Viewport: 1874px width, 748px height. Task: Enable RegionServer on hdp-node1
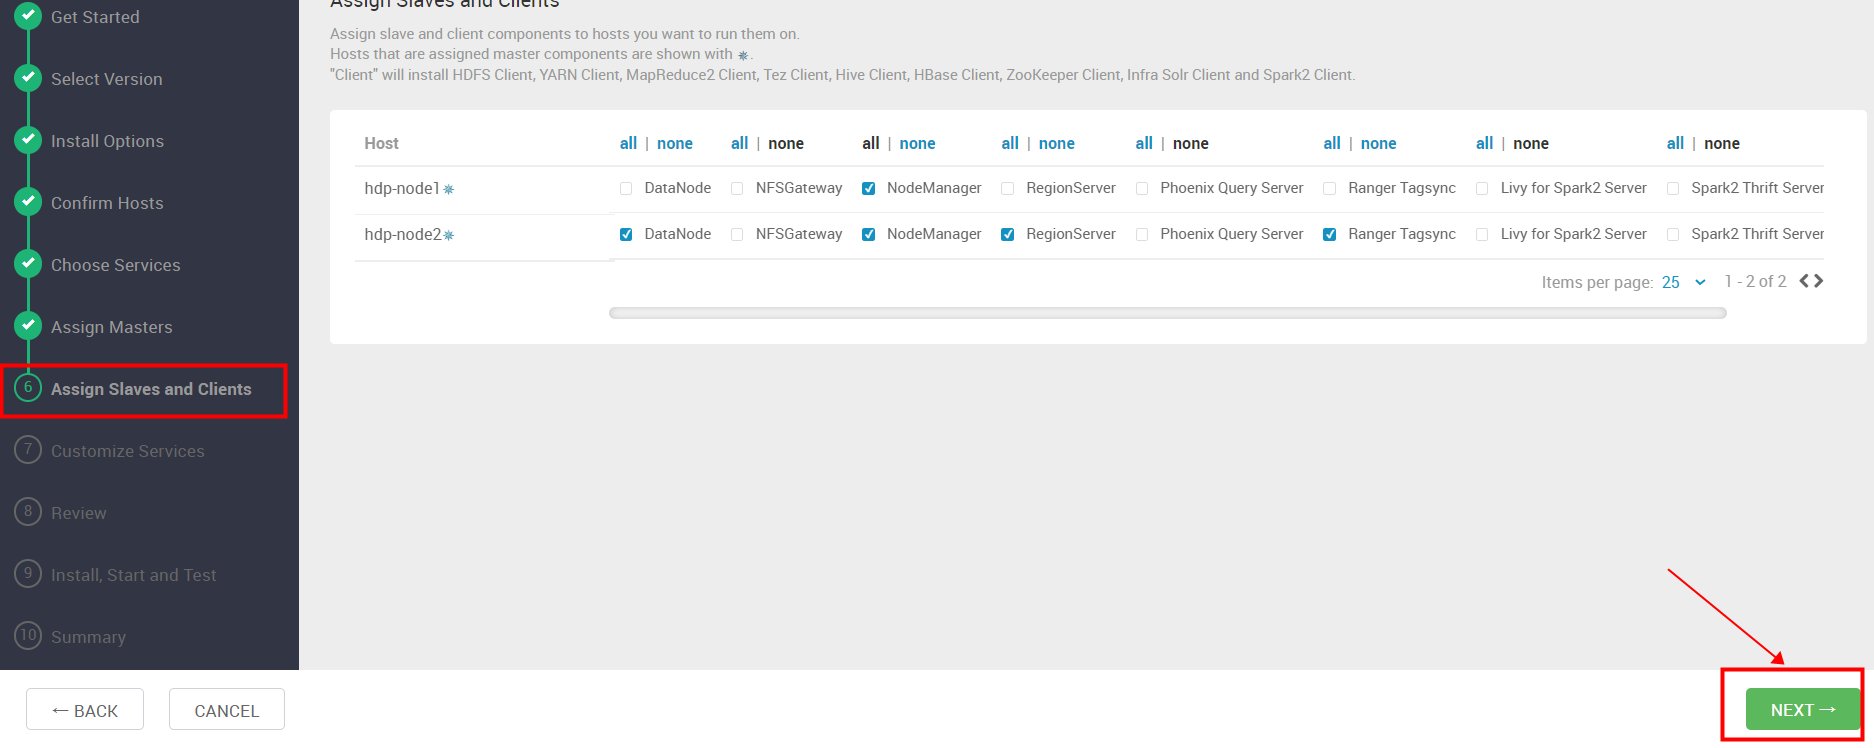point(1008,188)
